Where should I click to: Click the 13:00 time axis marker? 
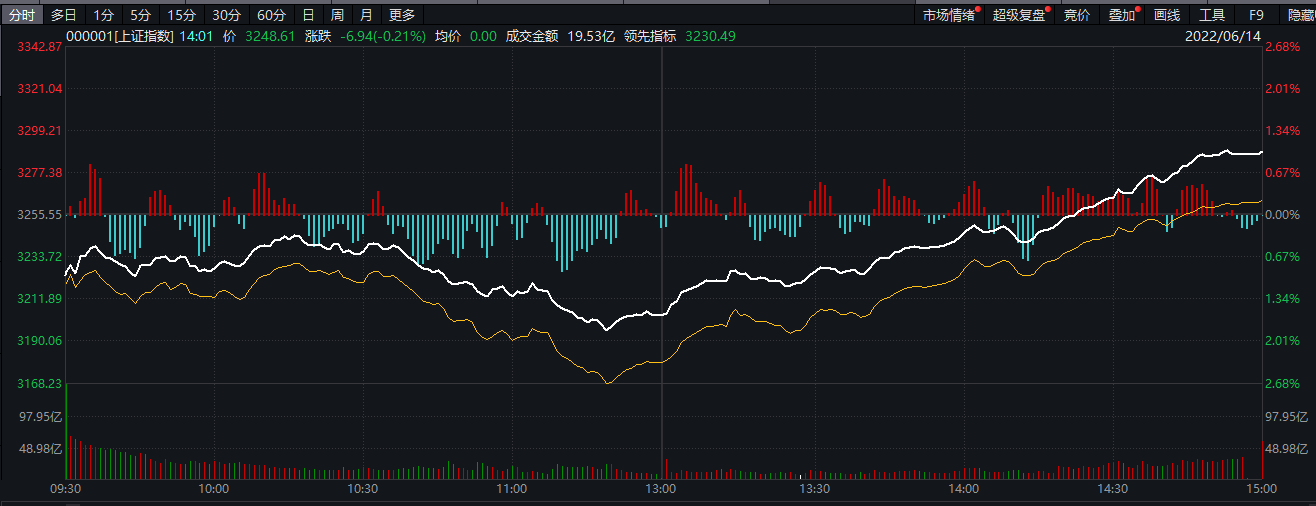click(x=661, y=490)
